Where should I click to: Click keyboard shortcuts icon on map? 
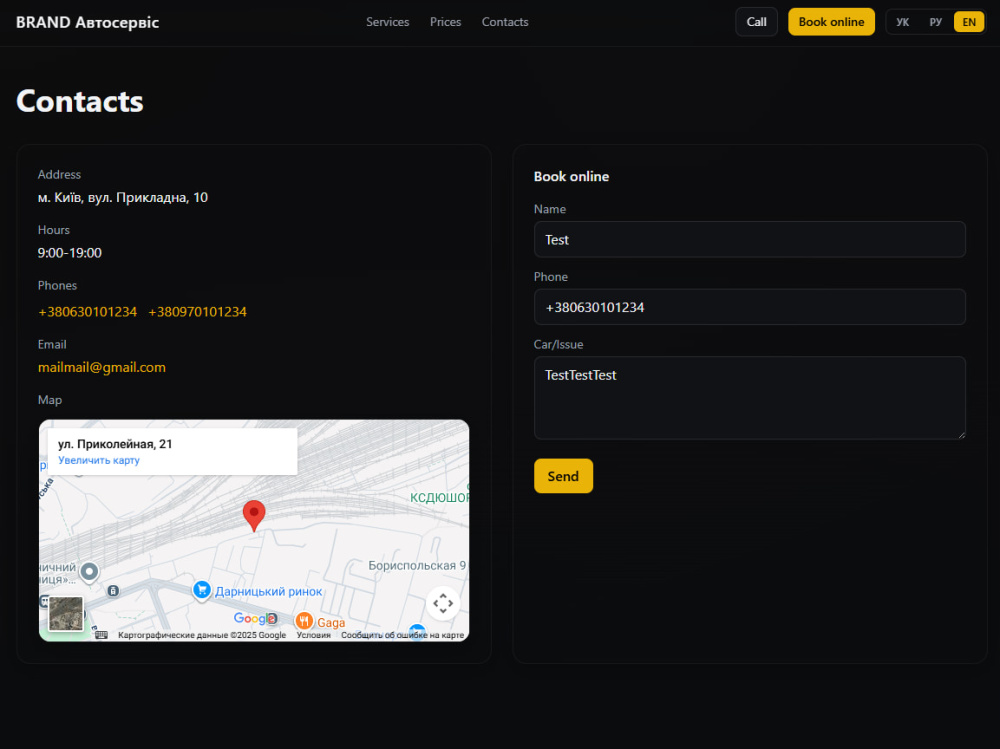tap(101, 635)
